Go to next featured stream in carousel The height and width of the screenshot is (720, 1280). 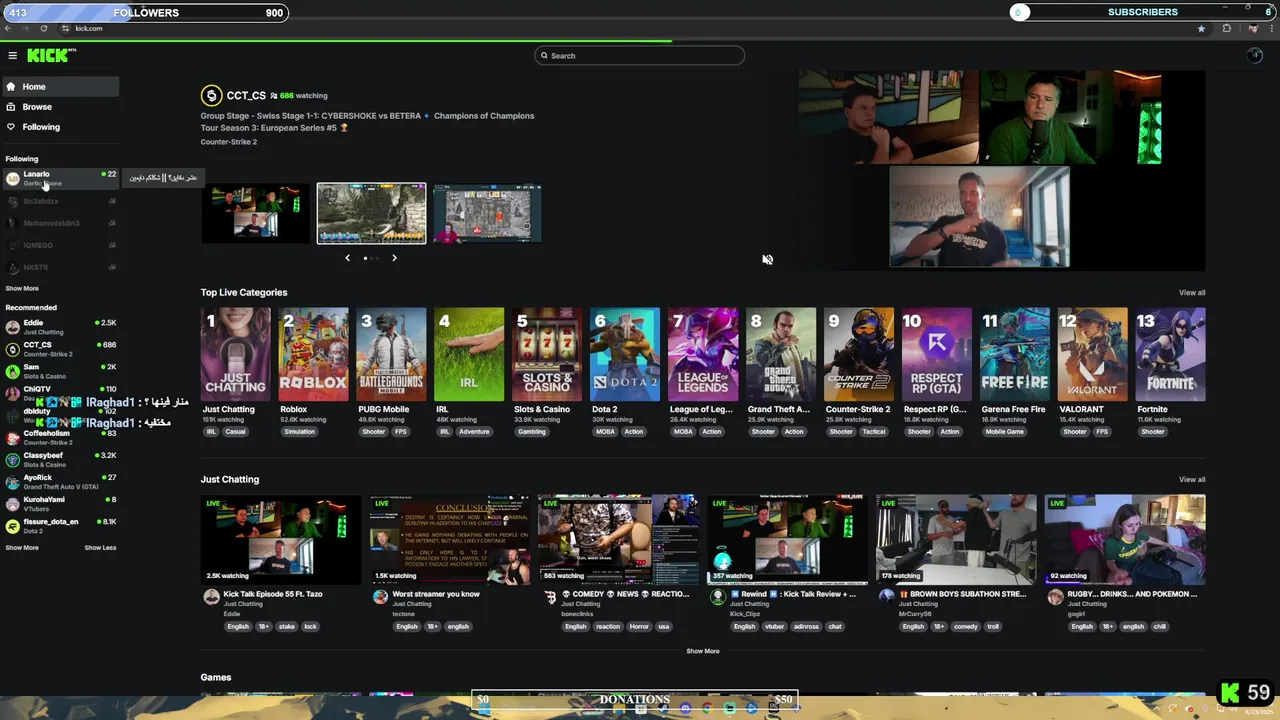pyautogui.click(x=394, y=258)
